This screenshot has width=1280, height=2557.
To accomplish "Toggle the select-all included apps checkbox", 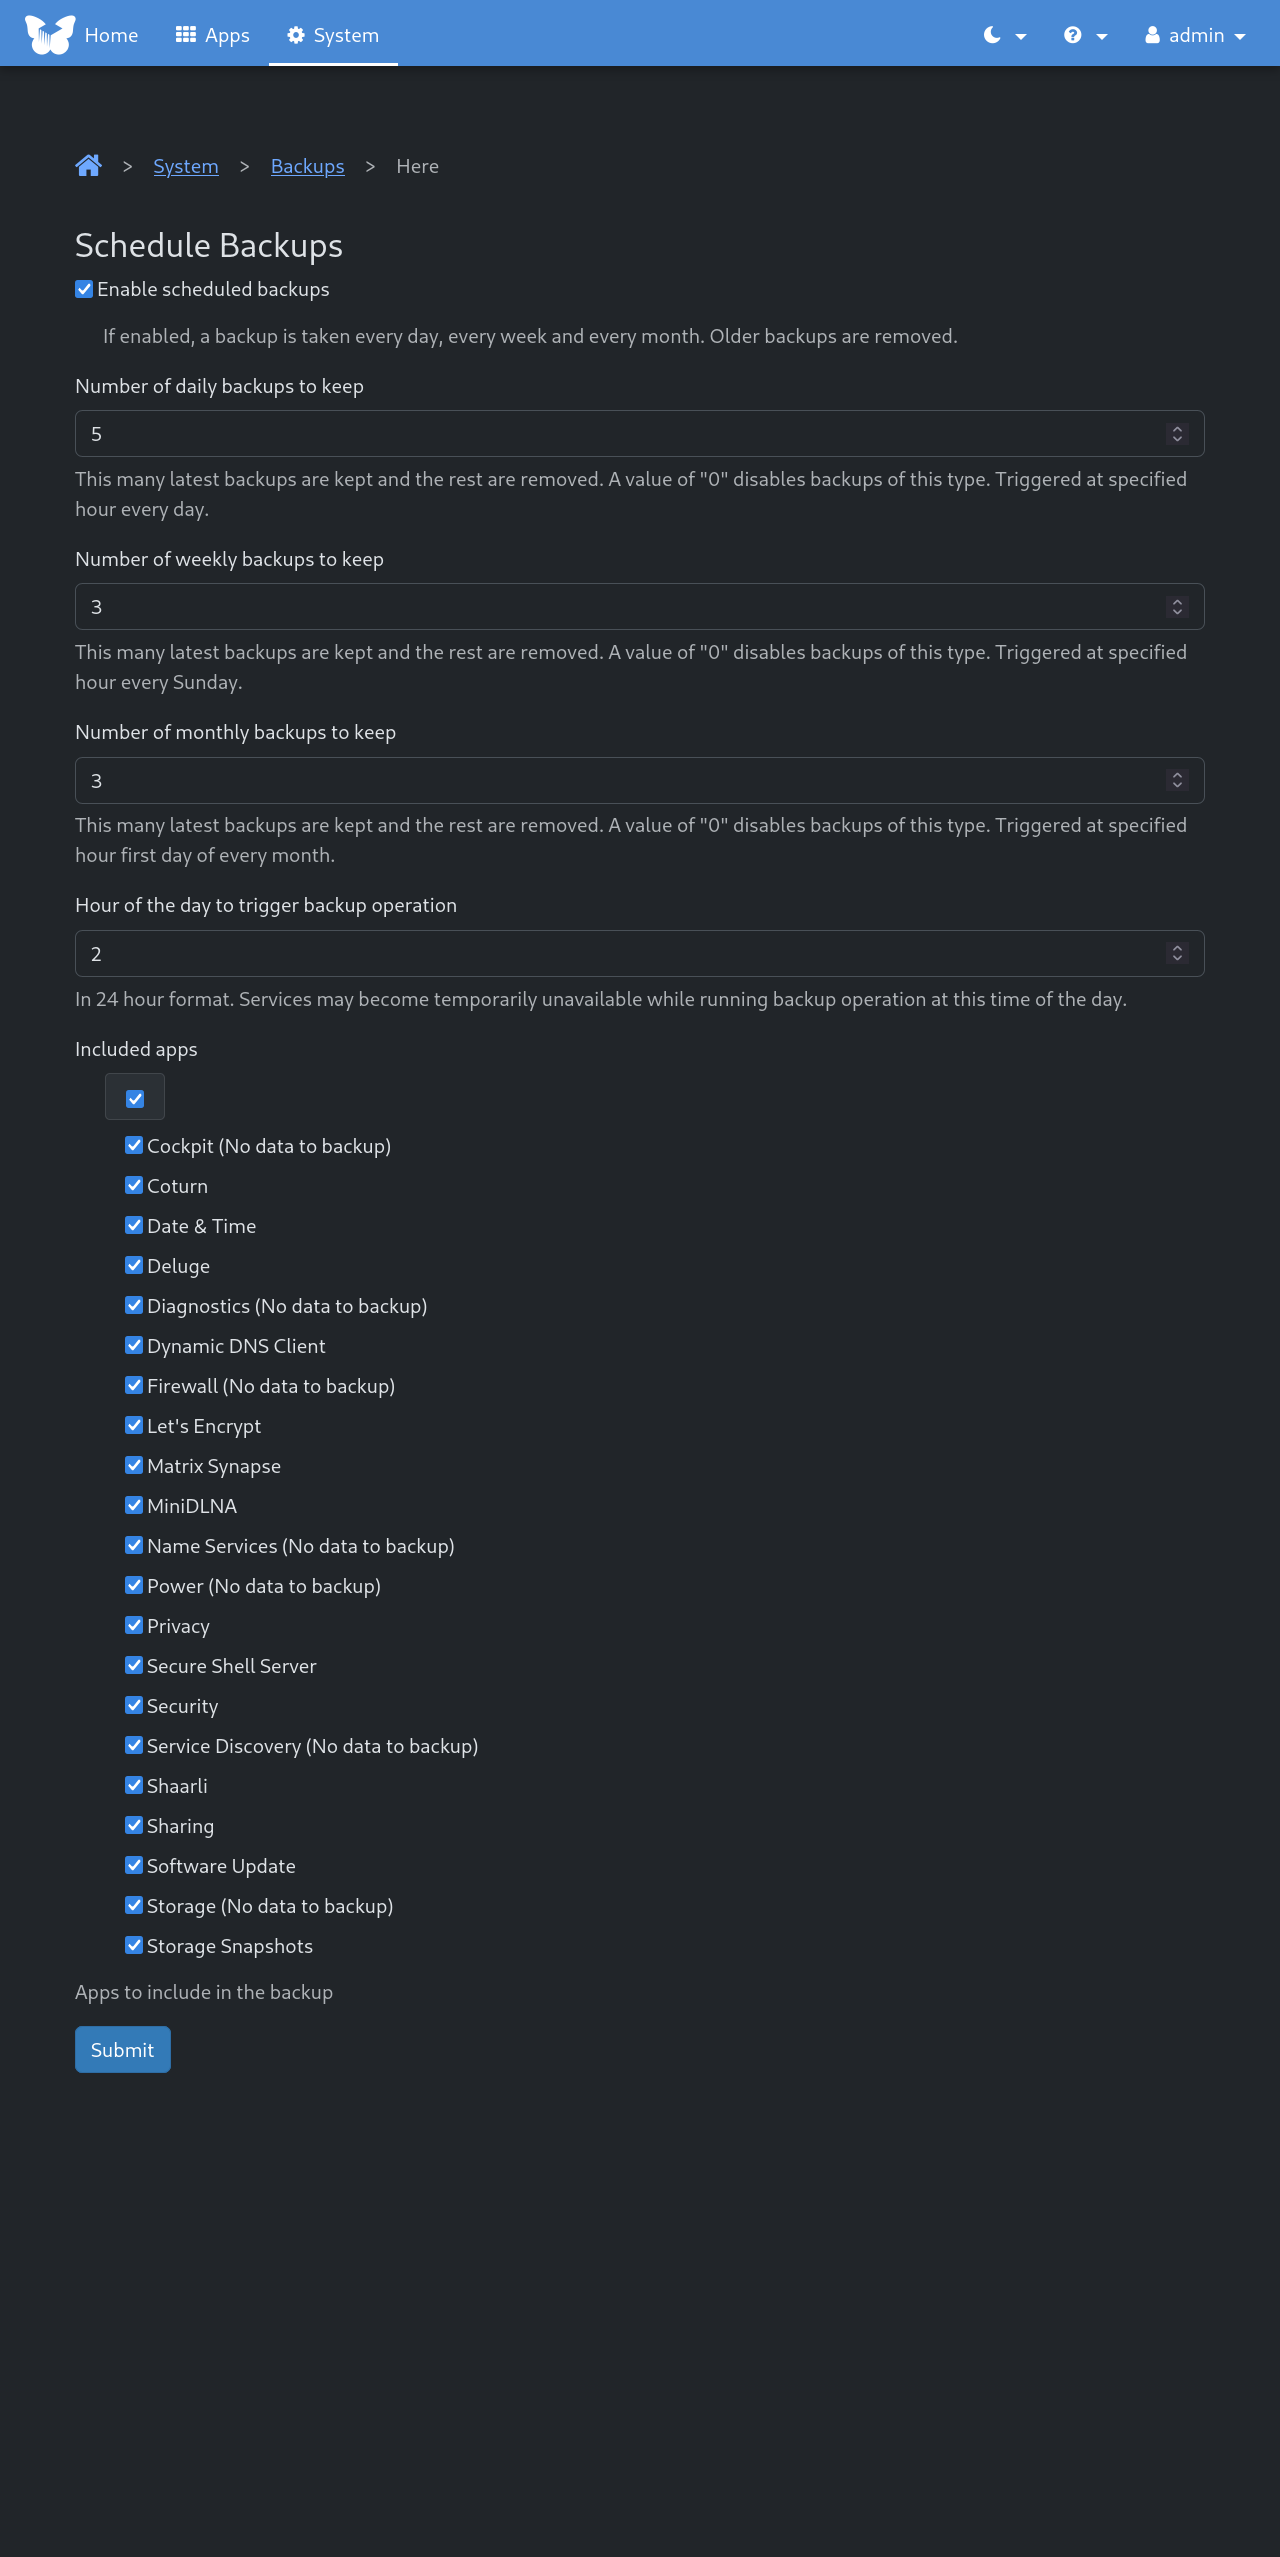I will pyautogui.click(x=135, y=1099).
